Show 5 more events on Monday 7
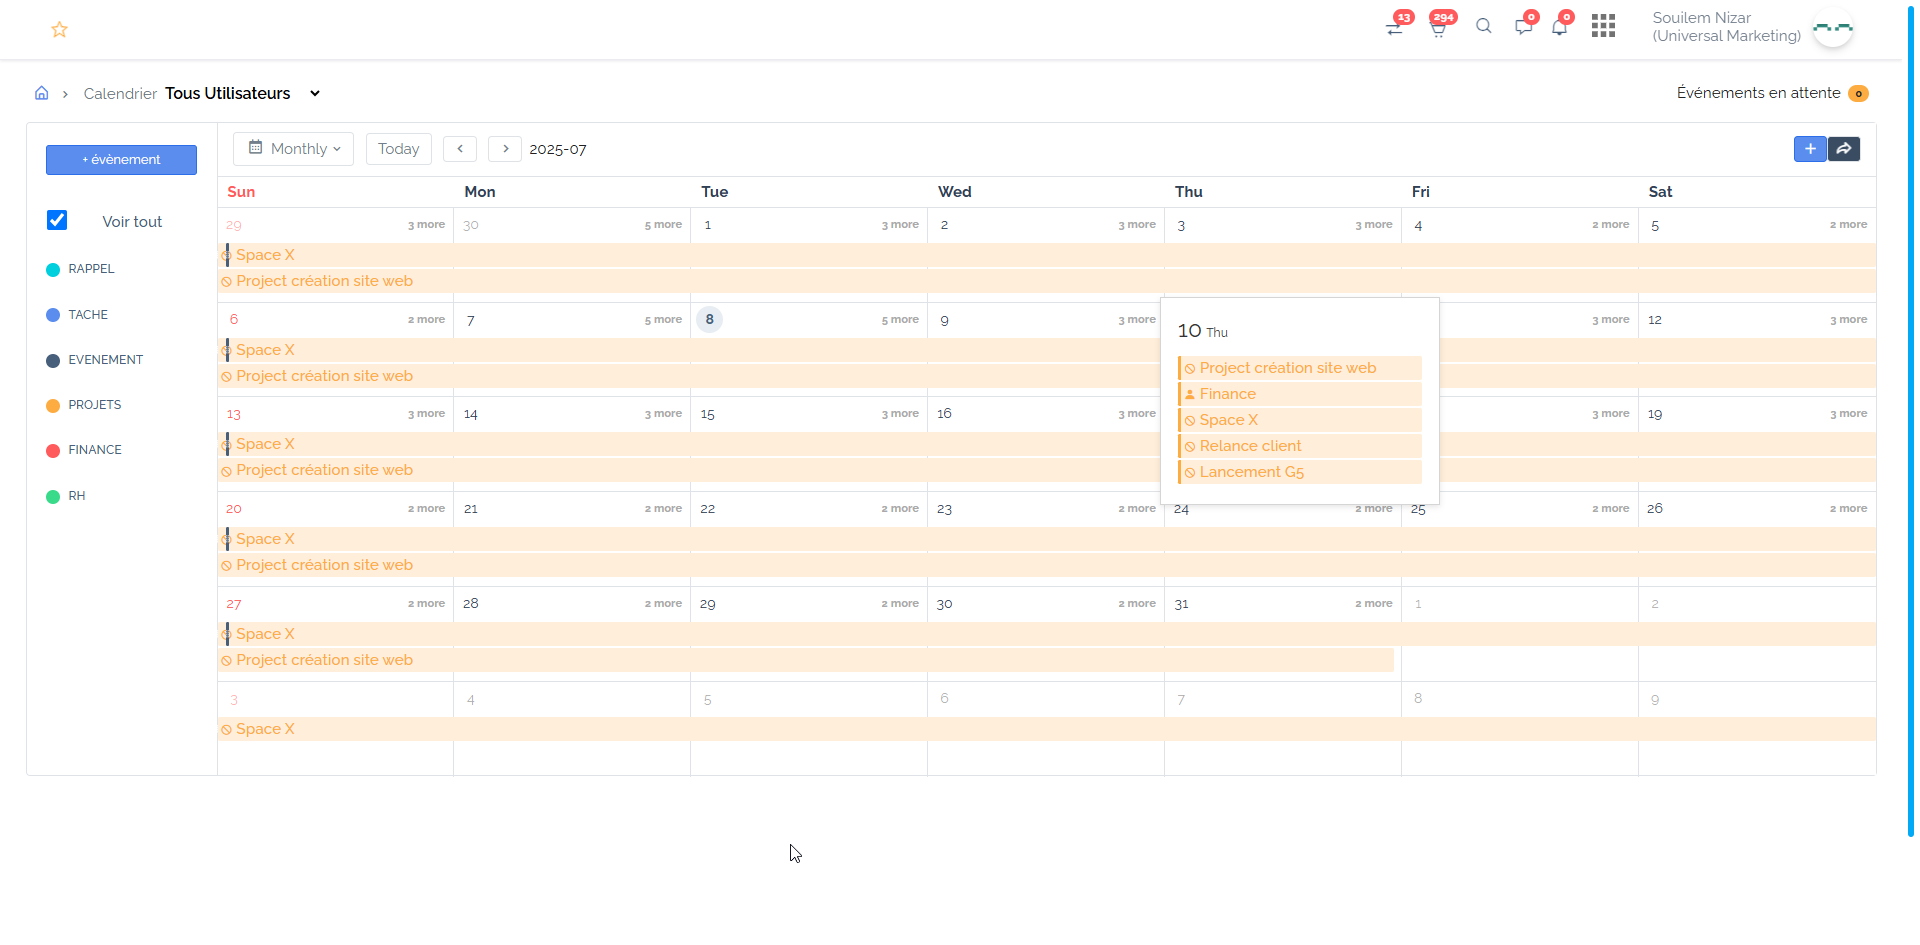Screen dimensions: 1920x945 coord(663,320)
